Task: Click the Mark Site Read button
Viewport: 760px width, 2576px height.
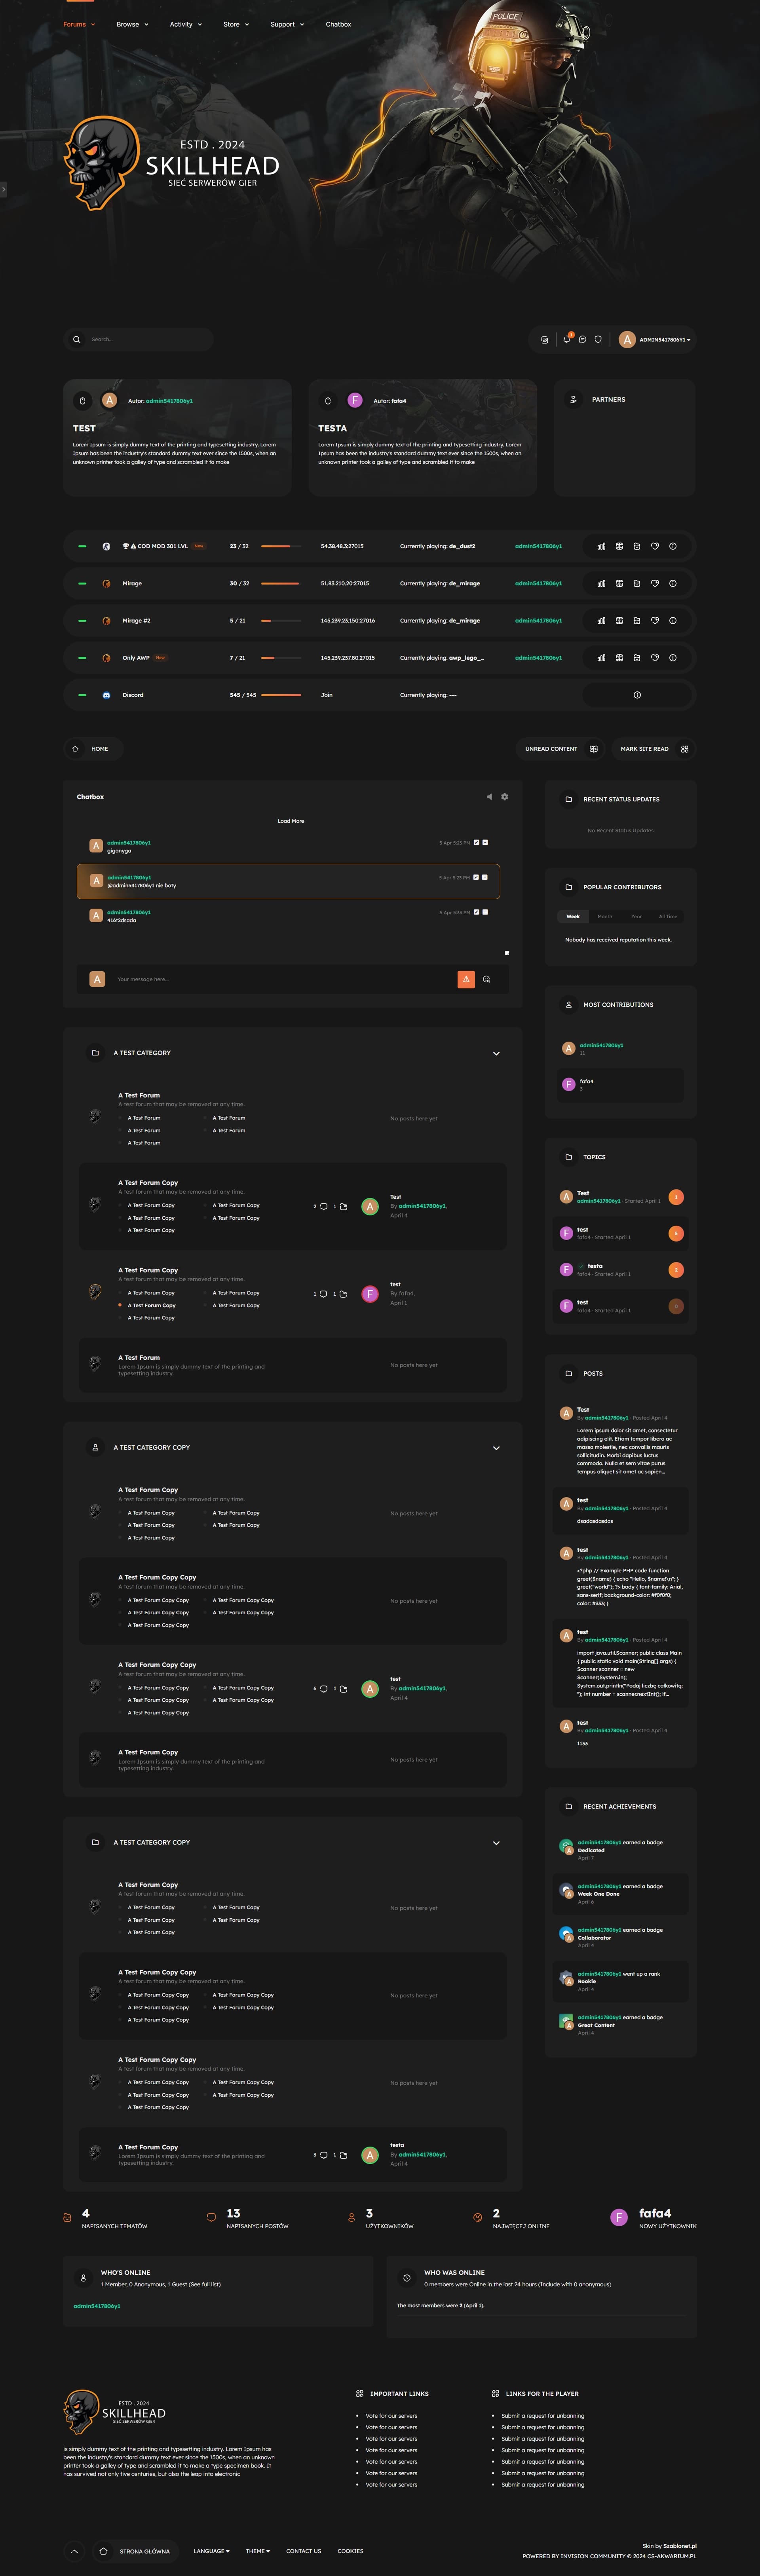Action: 654,749
